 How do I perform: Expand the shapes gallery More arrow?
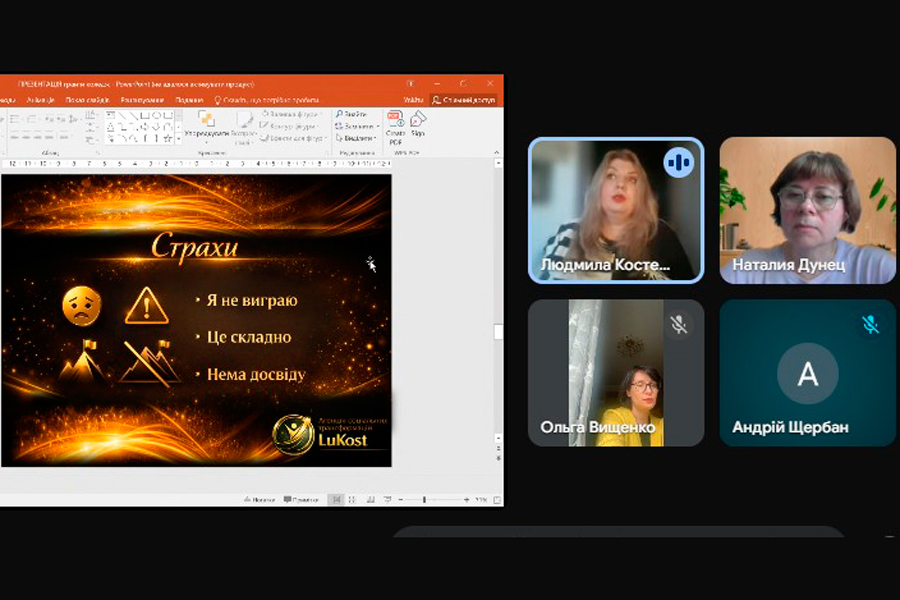pyautogui.click(x=179, y=139)
